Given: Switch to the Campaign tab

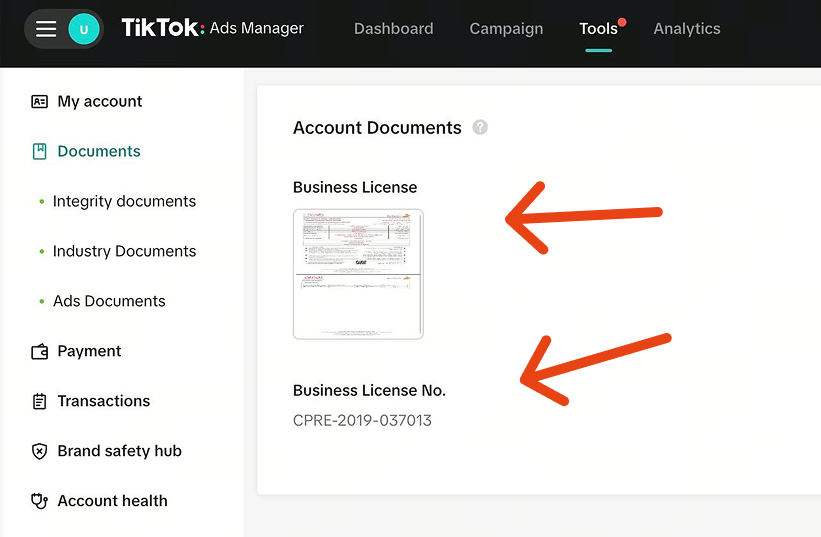Looking at the screenshot, I should pos(506,28).
